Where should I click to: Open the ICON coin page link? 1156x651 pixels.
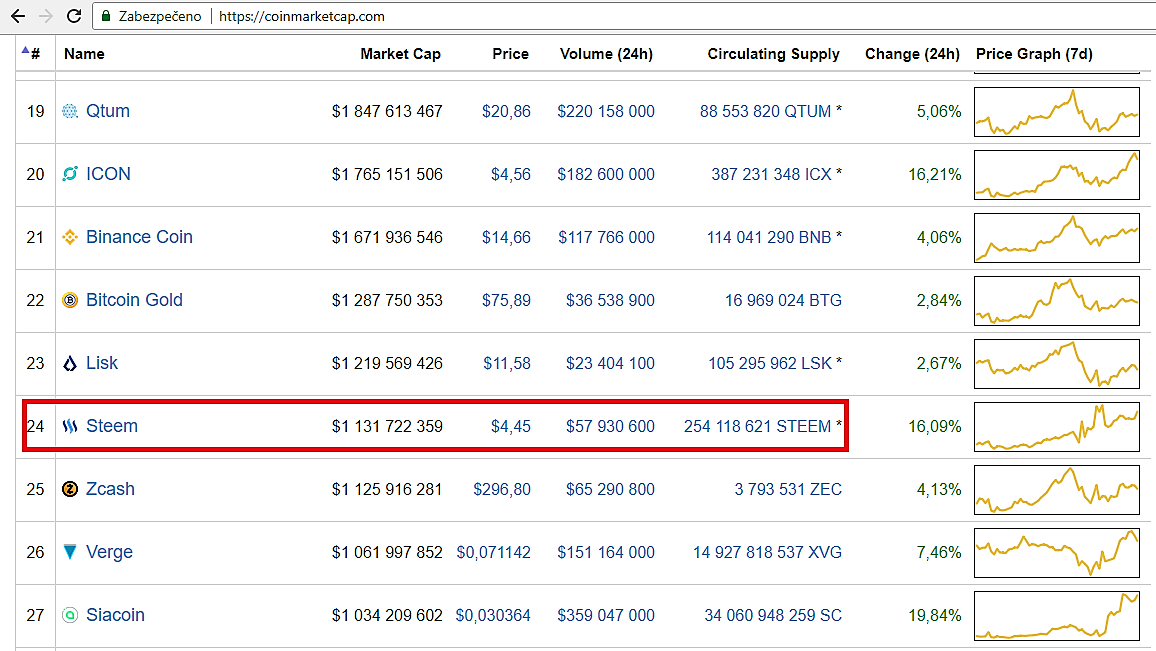(108, 174)
